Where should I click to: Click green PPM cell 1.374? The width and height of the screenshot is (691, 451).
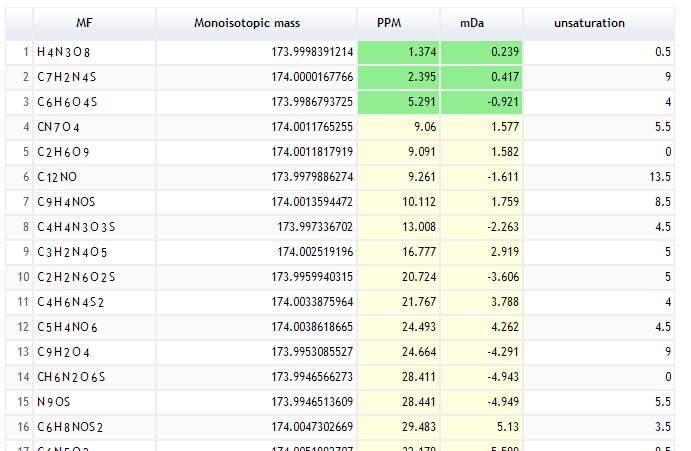pyautogui.click(x=398, y=52)
